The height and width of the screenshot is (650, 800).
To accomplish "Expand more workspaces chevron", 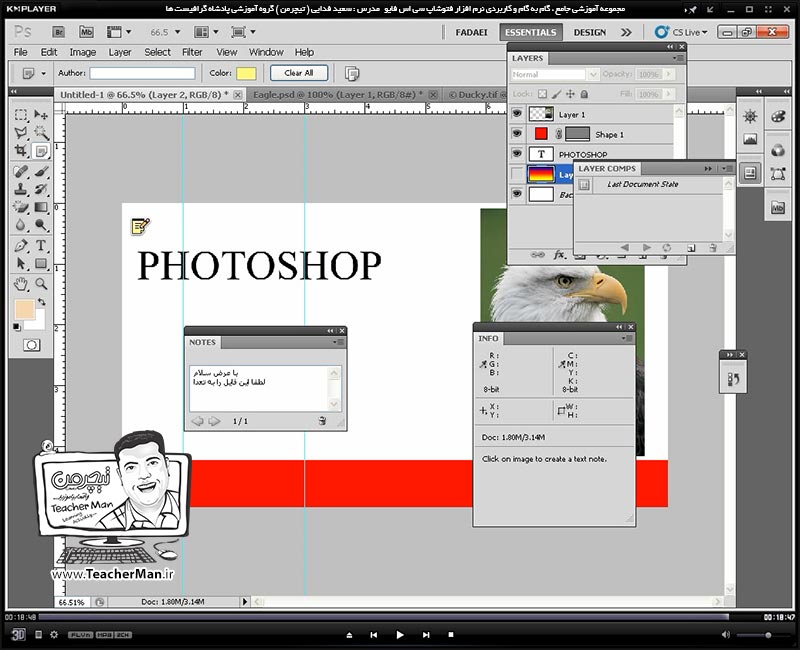I will (x=626, y=32).
